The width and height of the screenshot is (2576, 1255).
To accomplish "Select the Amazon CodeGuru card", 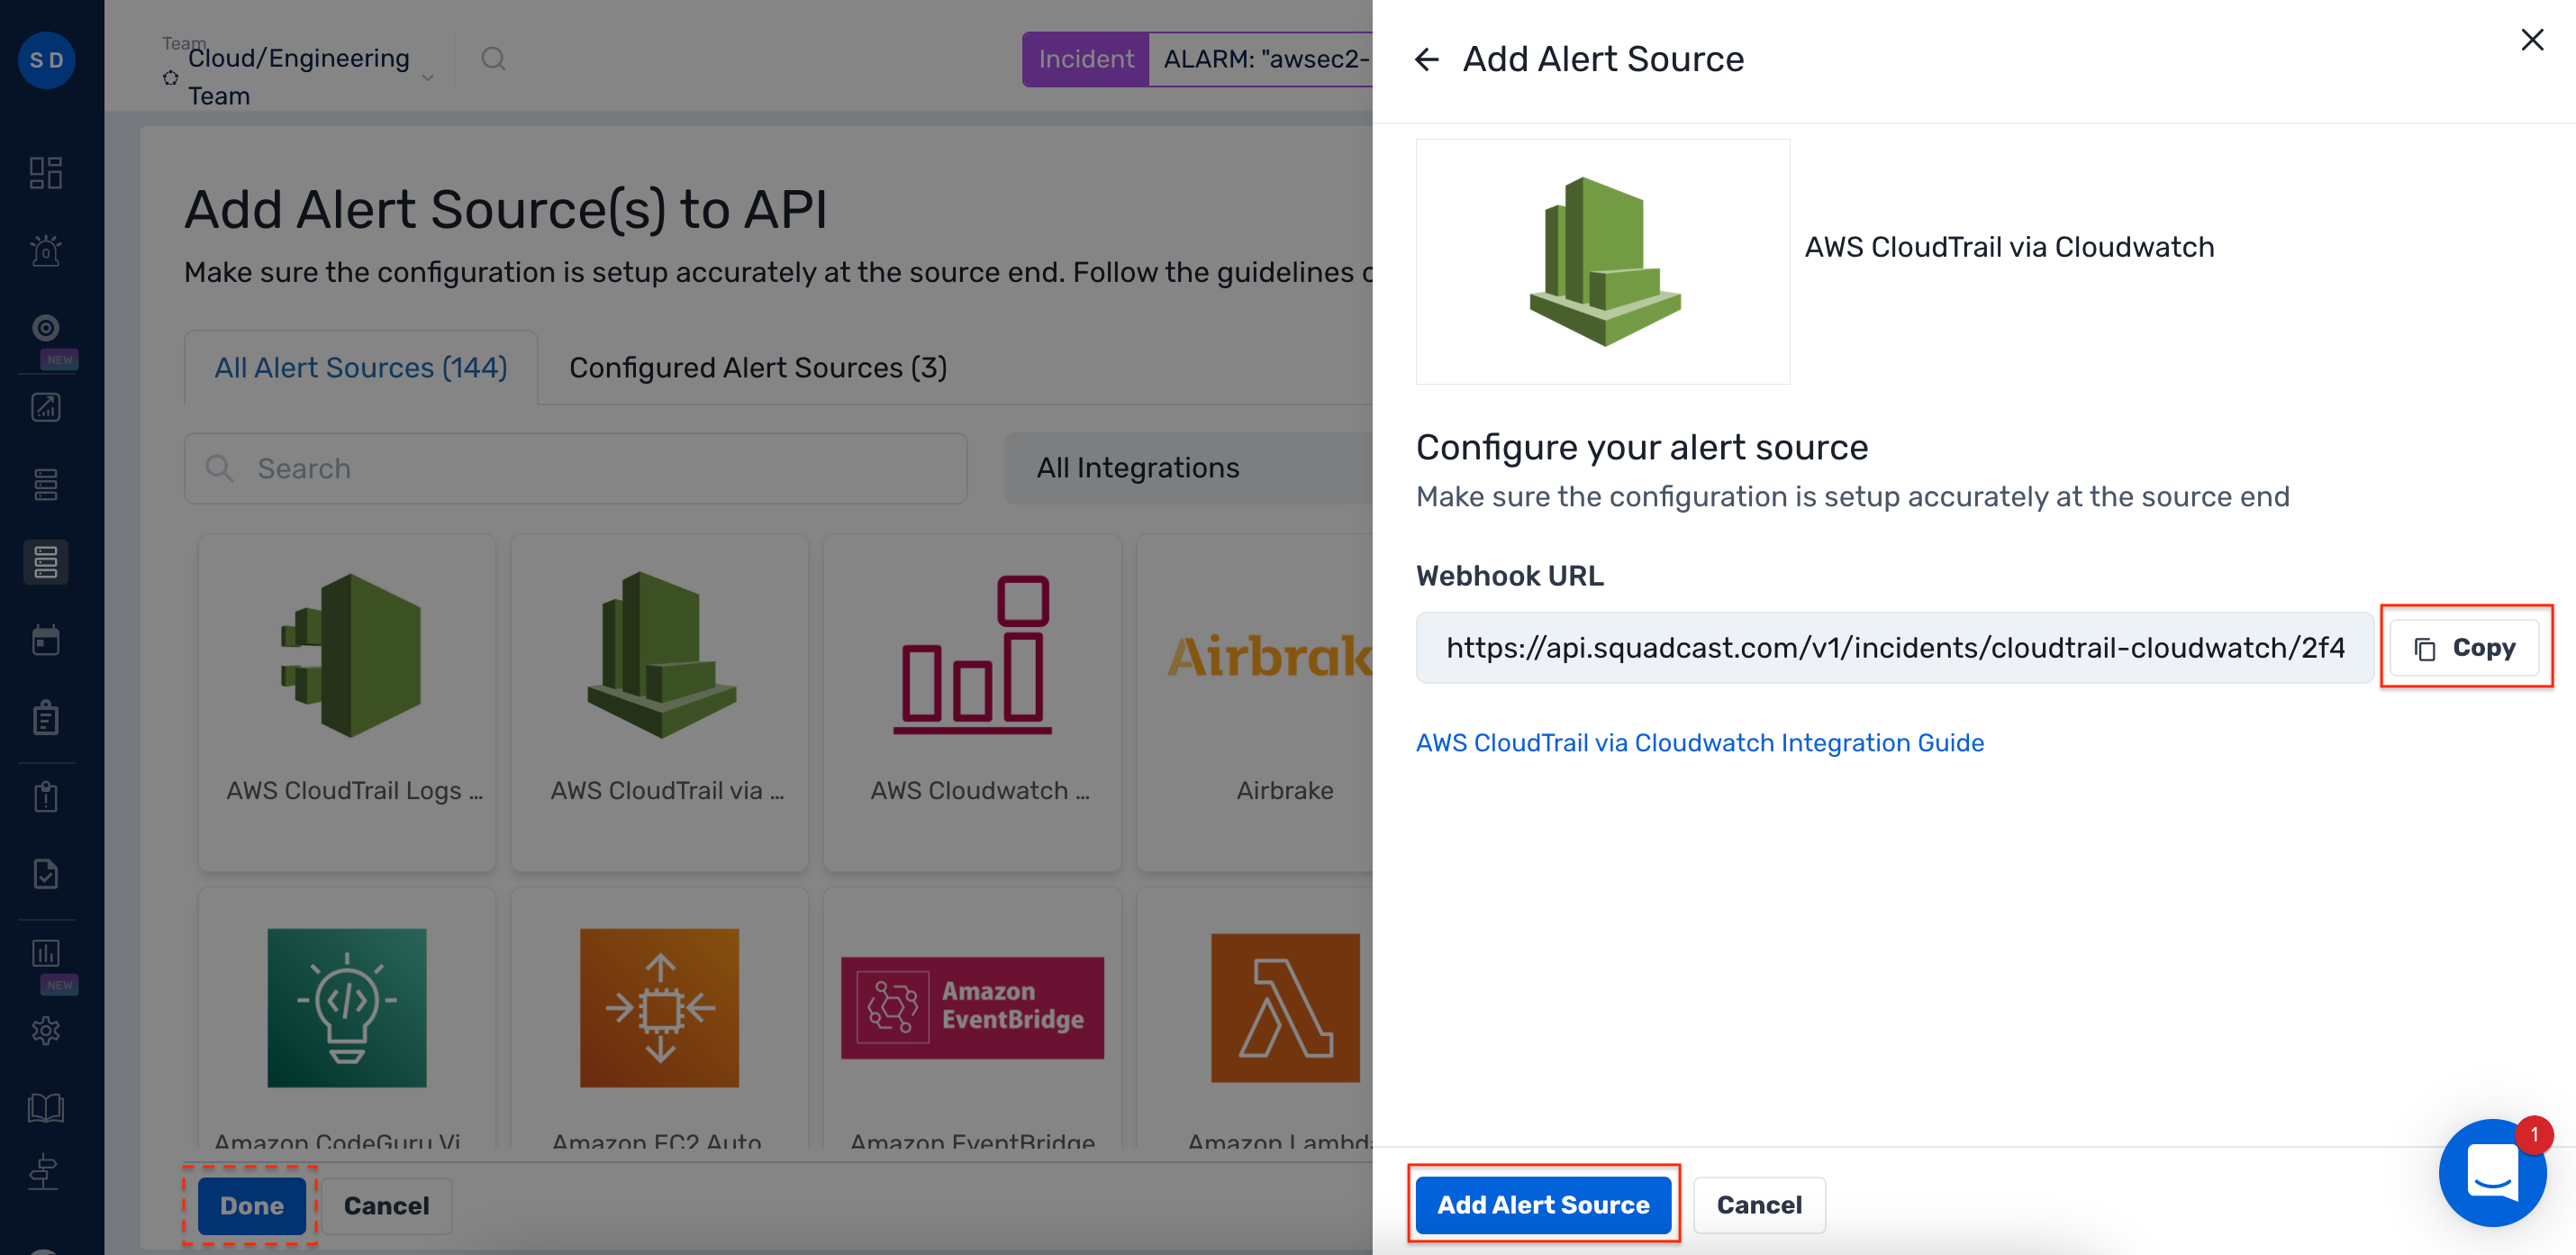I will (x=347, y=1018).
